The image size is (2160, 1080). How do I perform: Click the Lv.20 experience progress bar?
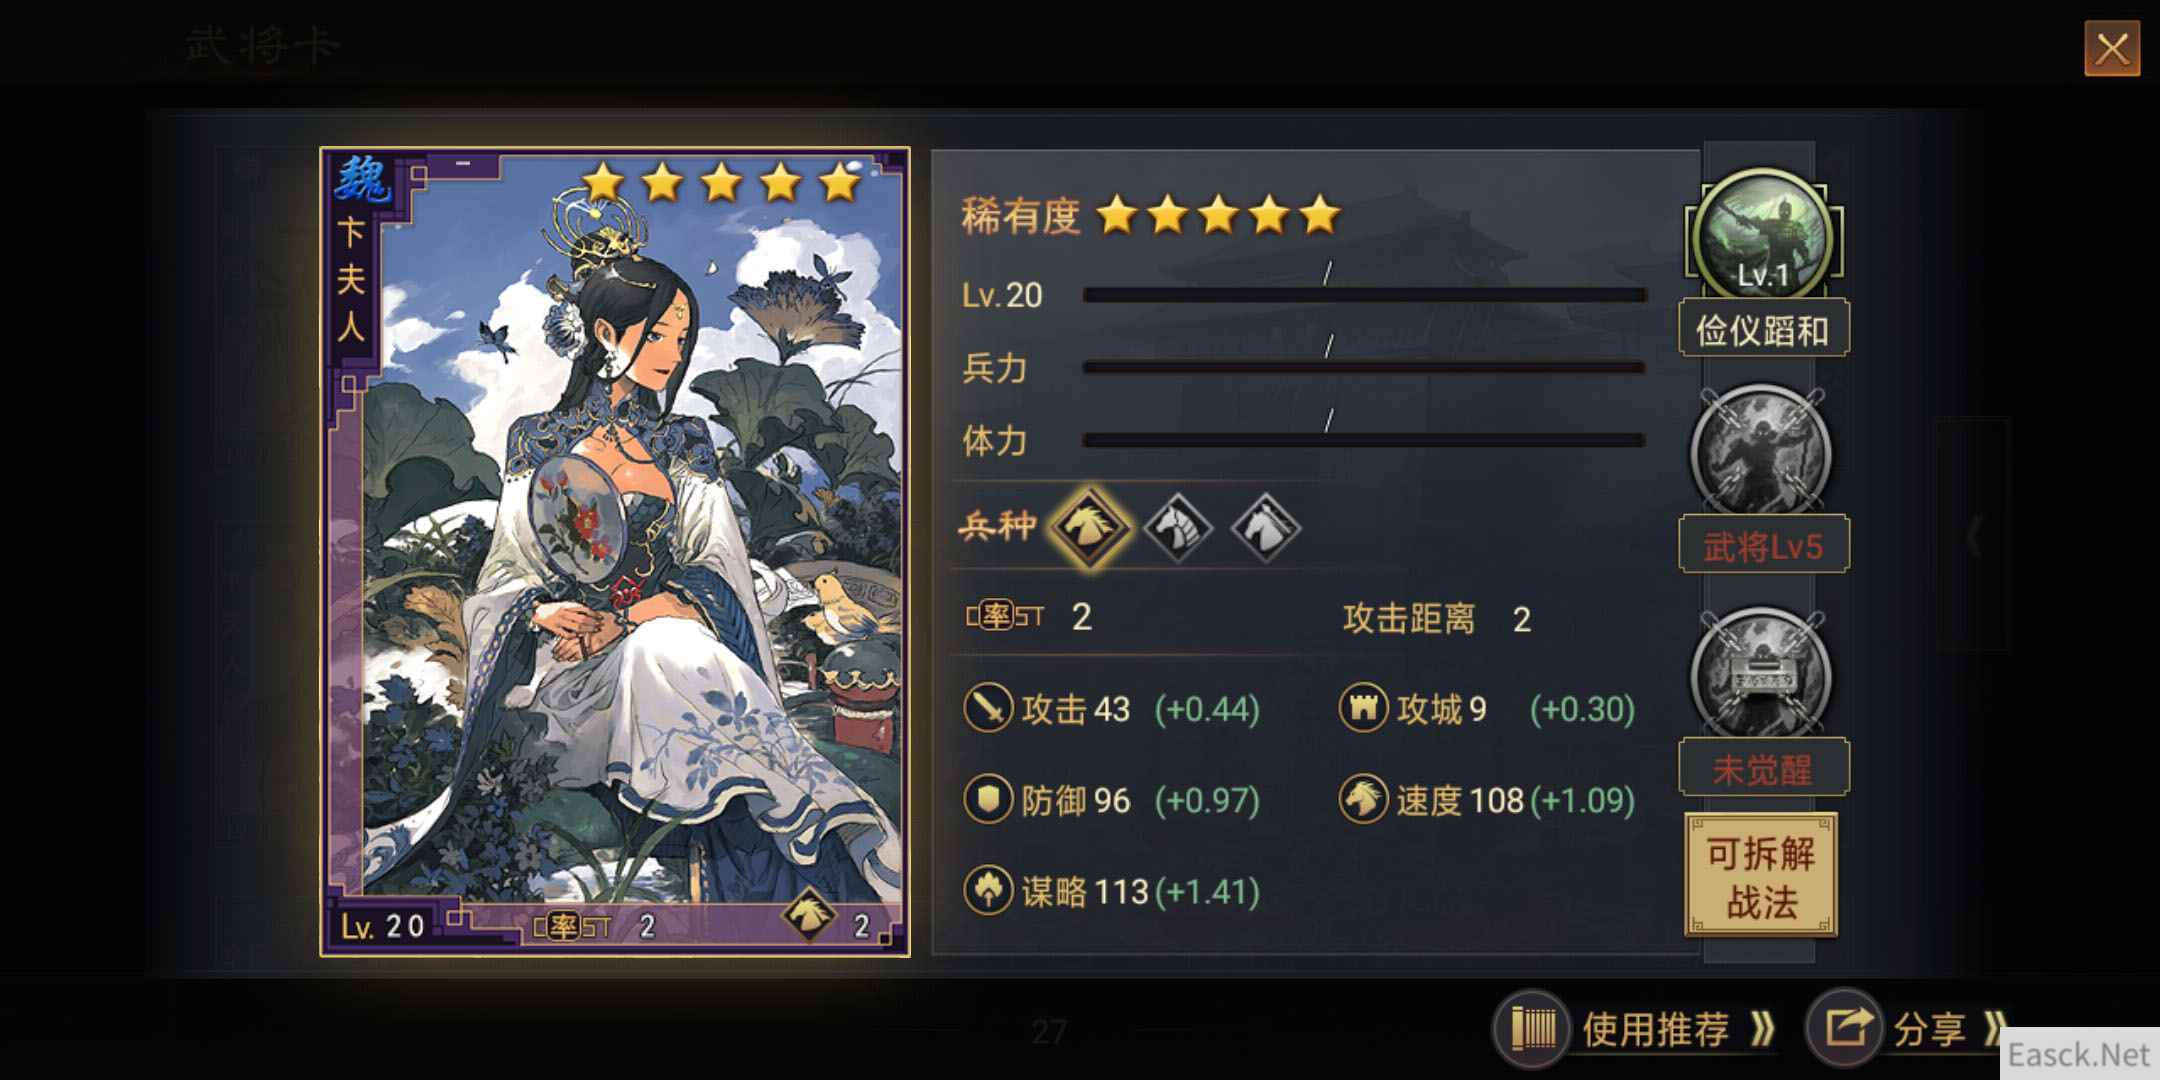[x=1364, y=295]
